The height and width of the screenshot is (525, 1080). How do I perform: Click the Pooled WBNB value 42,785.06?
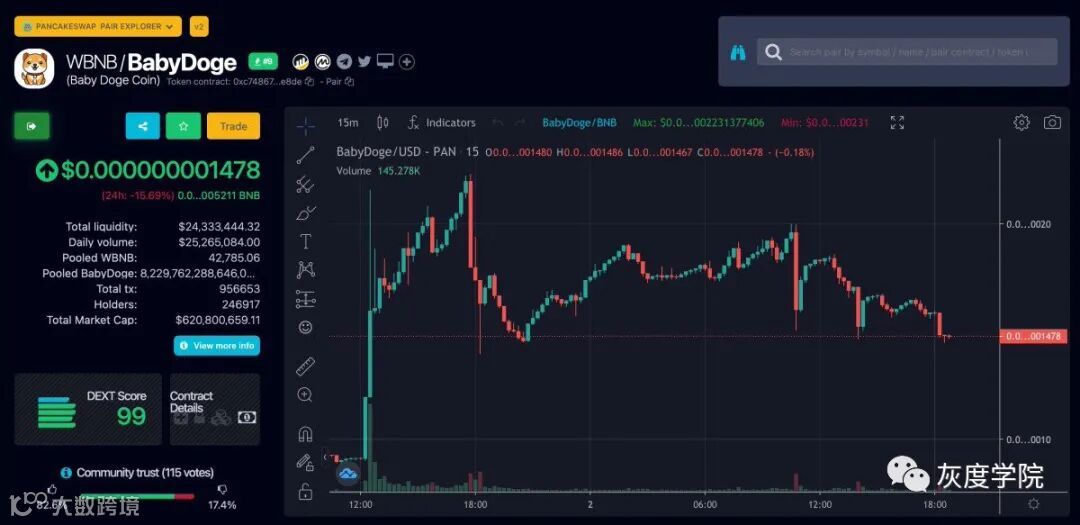234,258
